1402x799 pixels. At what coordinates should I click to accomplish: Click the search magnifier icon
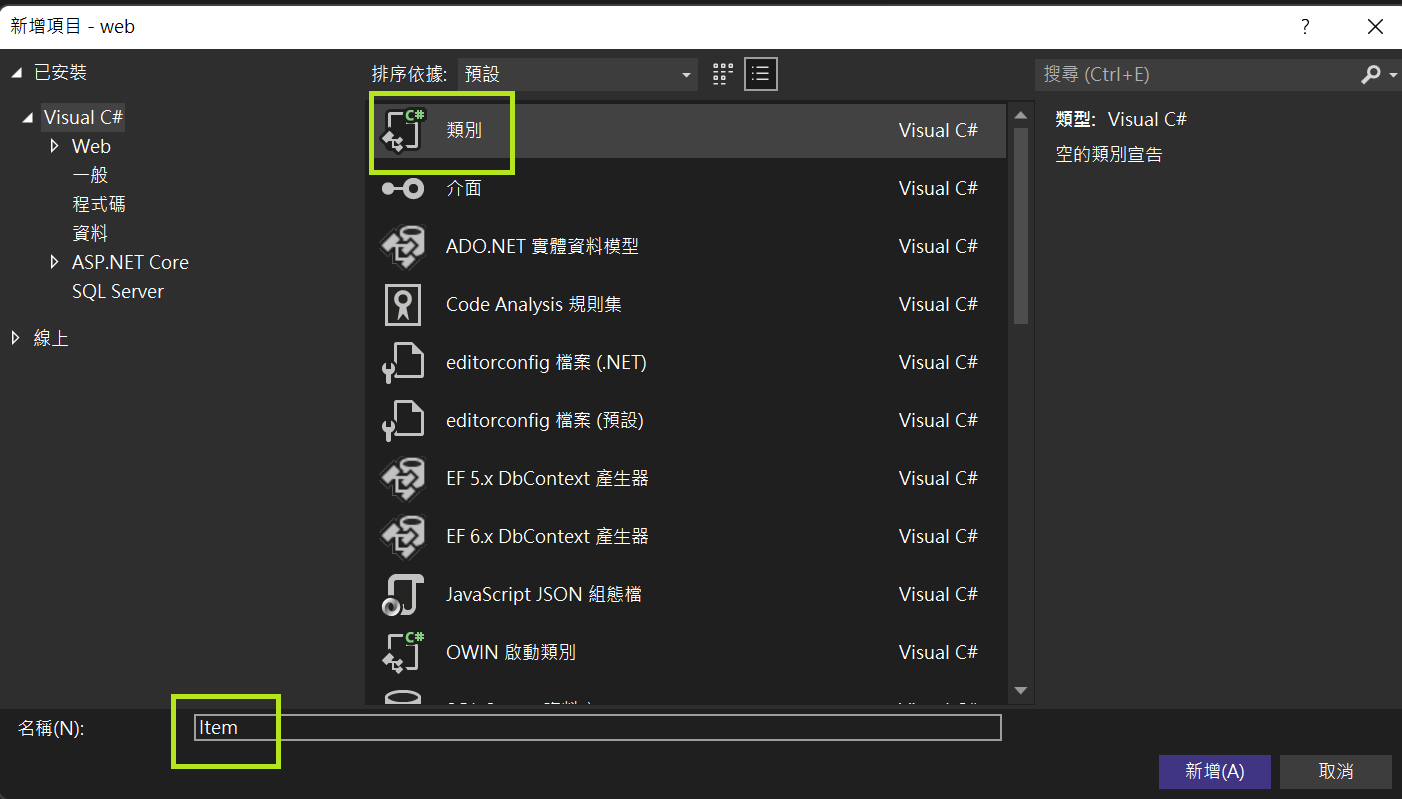(1371, 74)
